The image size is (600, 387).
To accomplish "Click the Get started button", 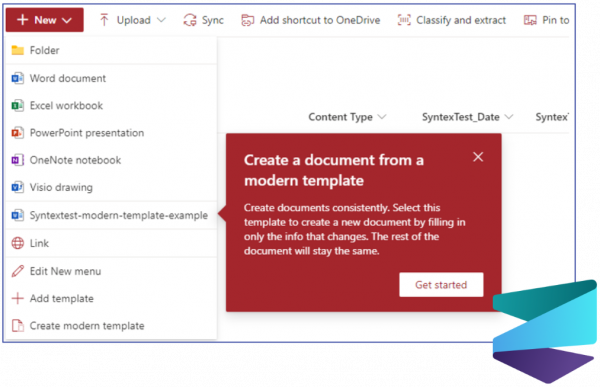I will pyautogui.click(x=441, y=285).
